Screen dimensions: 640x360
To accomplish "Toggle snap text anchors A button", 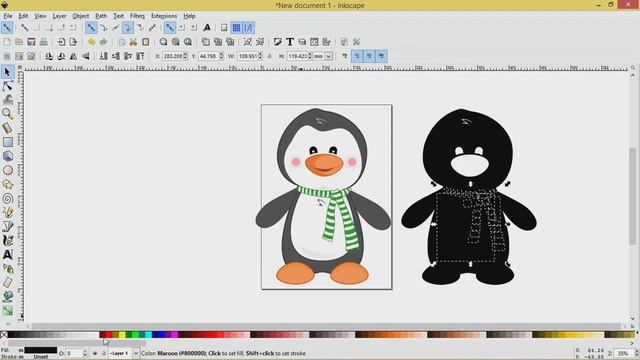I will tap(207, 27).
